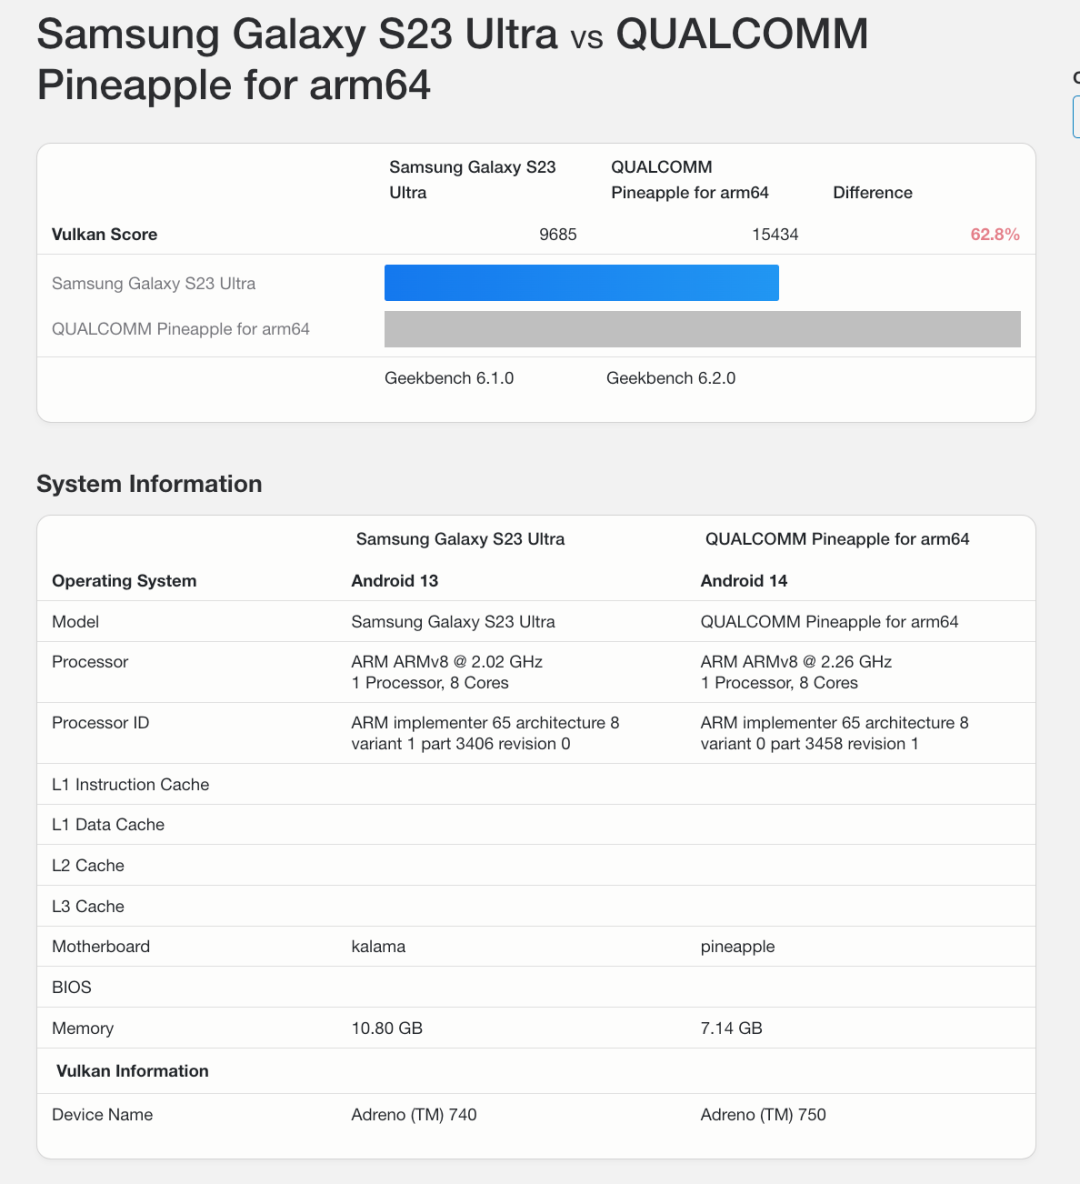Click the Difference column header
The image size is (1080, 1184).
click(872, 192)
